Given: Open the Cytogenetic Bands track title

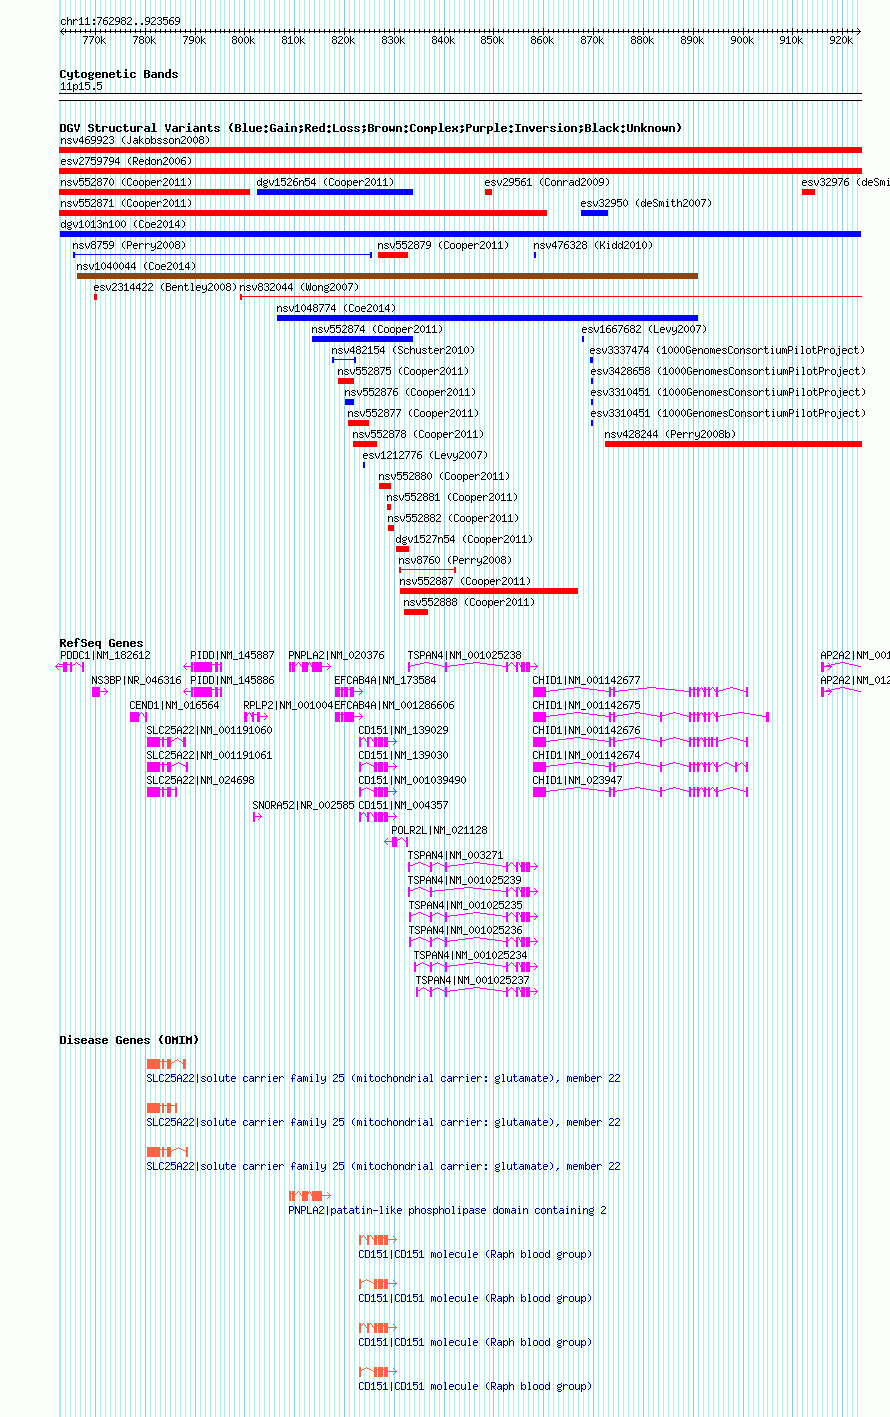Looking at the screenshot, I should 119,74.
